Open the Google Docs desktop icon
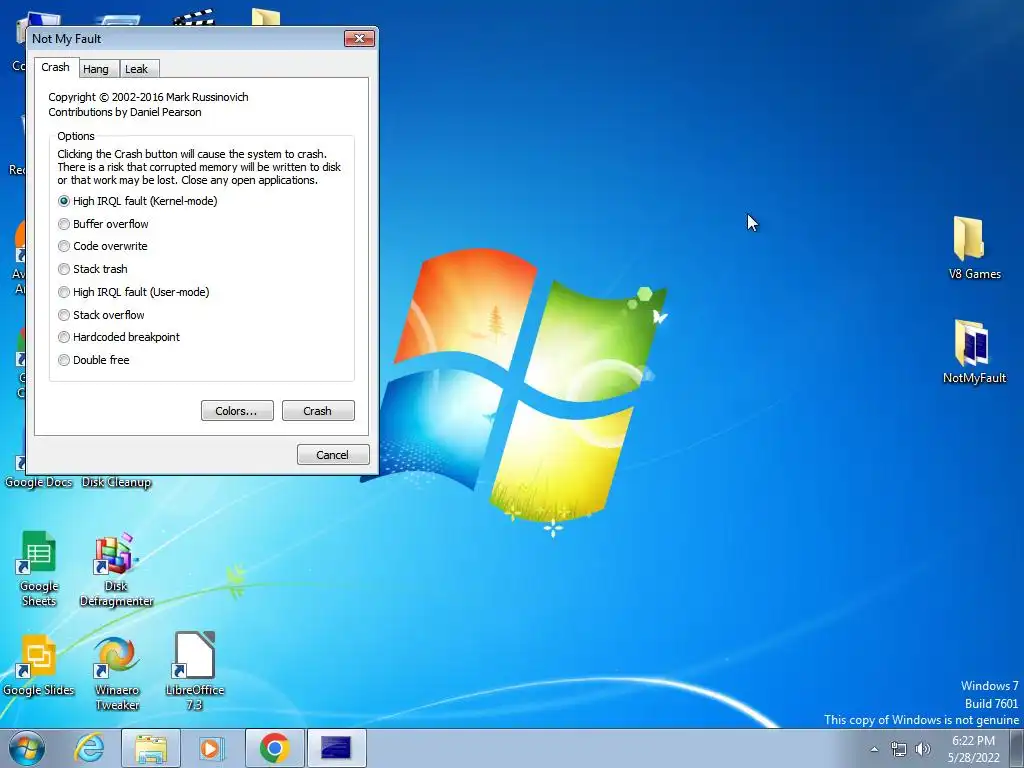This screenshot has width=1024, height=768. [39, 482]
